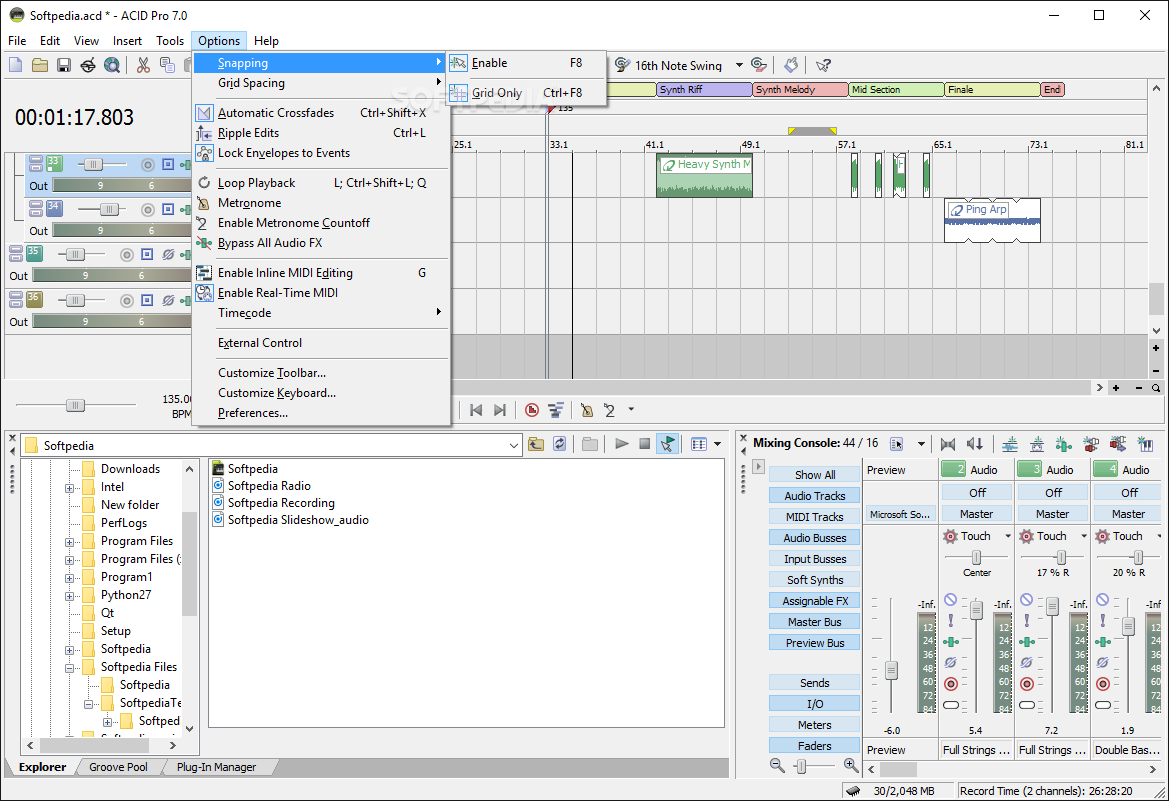Click the Refresh icon in Explorer toolbar
1169x801 pixels.
tap(559, 444)
